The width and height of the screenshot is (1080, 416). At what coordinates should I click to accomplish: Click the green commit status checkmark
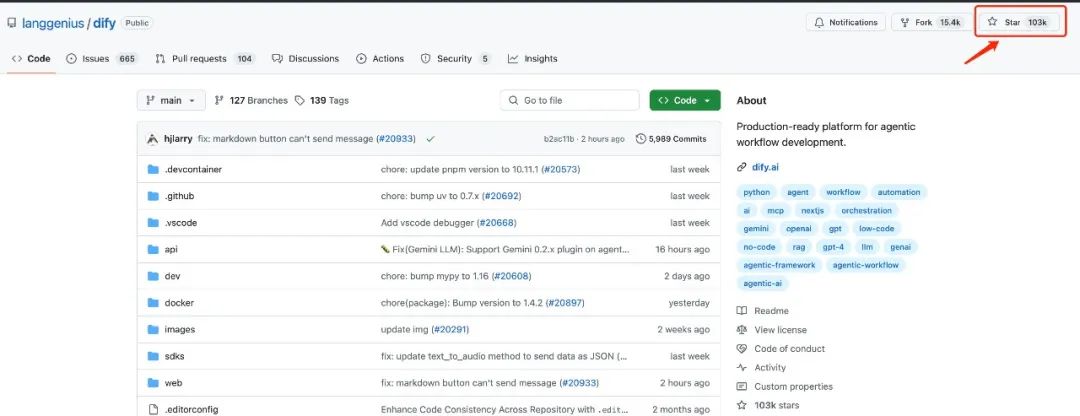pyautogui.click(x=430, y=139)
